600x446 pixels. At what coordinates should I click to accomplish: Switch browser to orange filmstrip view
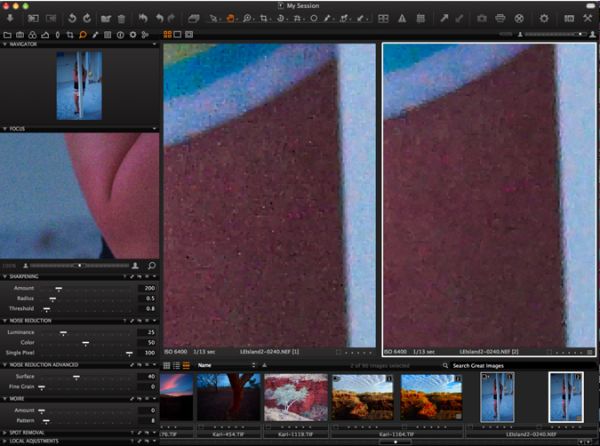pos(186,366)
